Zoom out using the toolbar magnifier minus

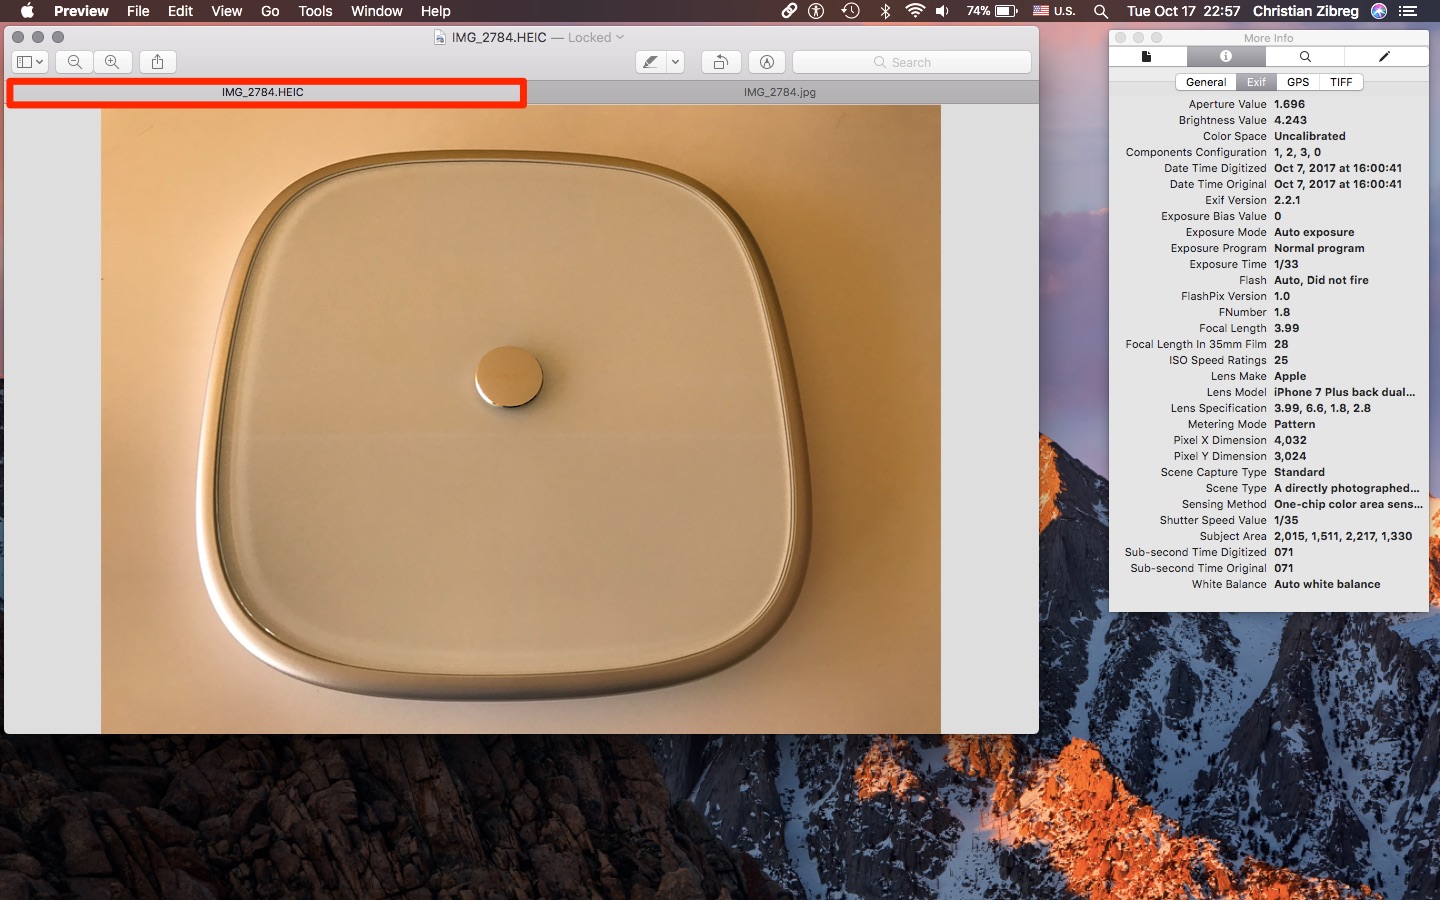coord(75,62)
